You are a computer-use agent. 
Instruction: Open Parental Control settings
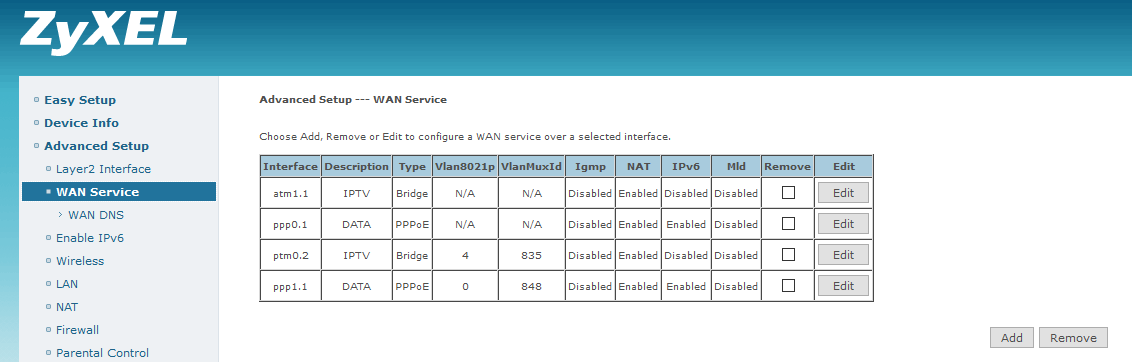click(x=103, y=353)
